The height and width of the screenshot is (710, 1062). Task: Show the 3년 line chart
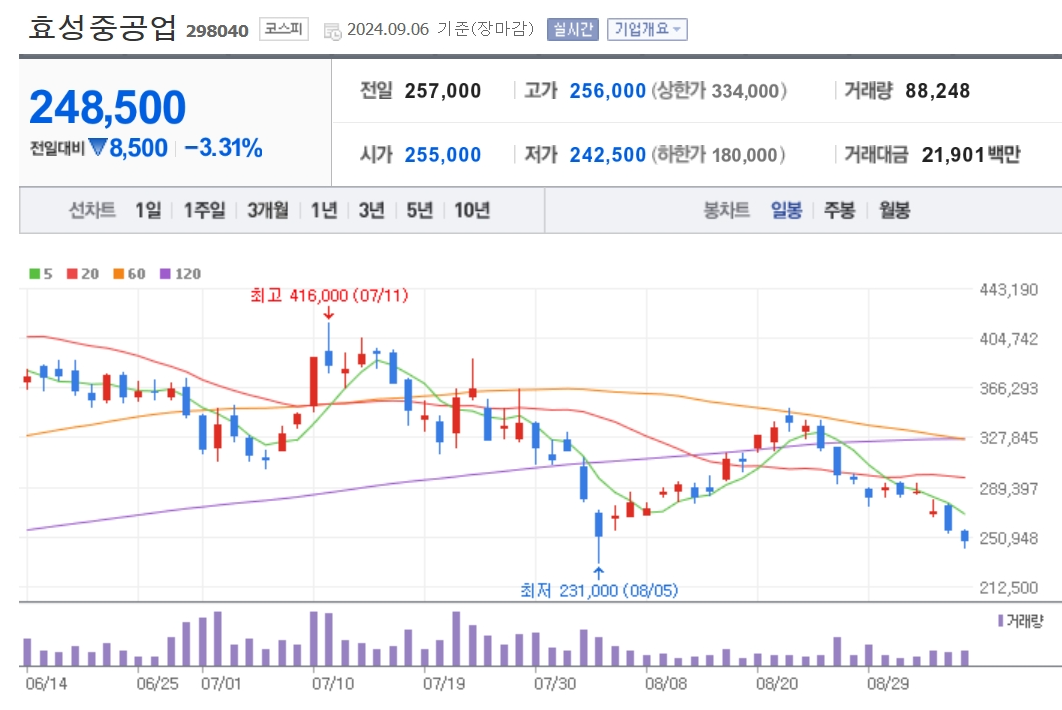point(371,210)
